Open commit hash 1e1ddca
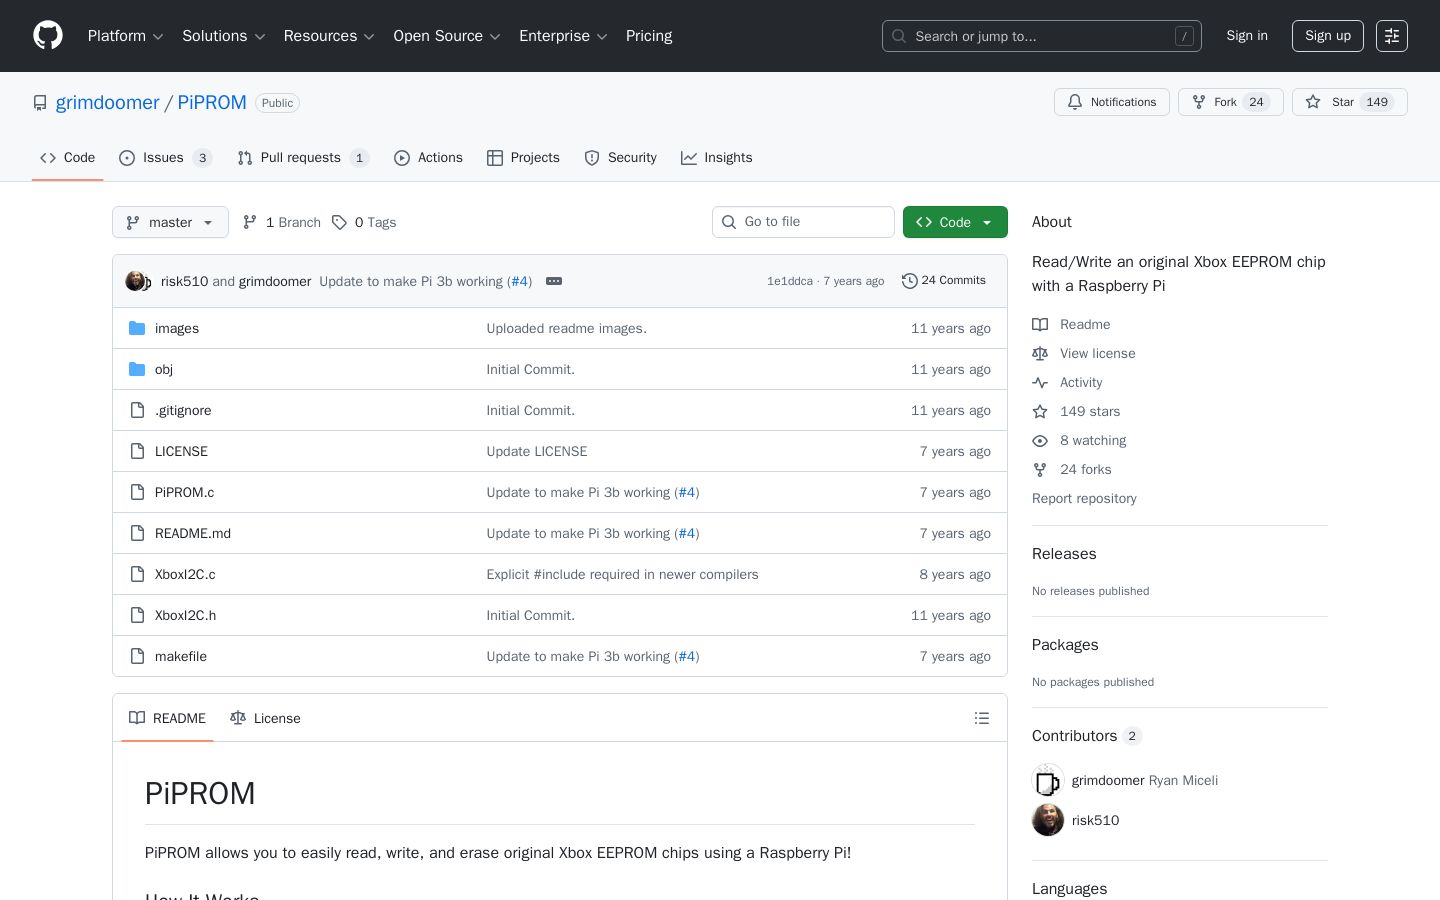1440x900 pixels. pos(790,281)
